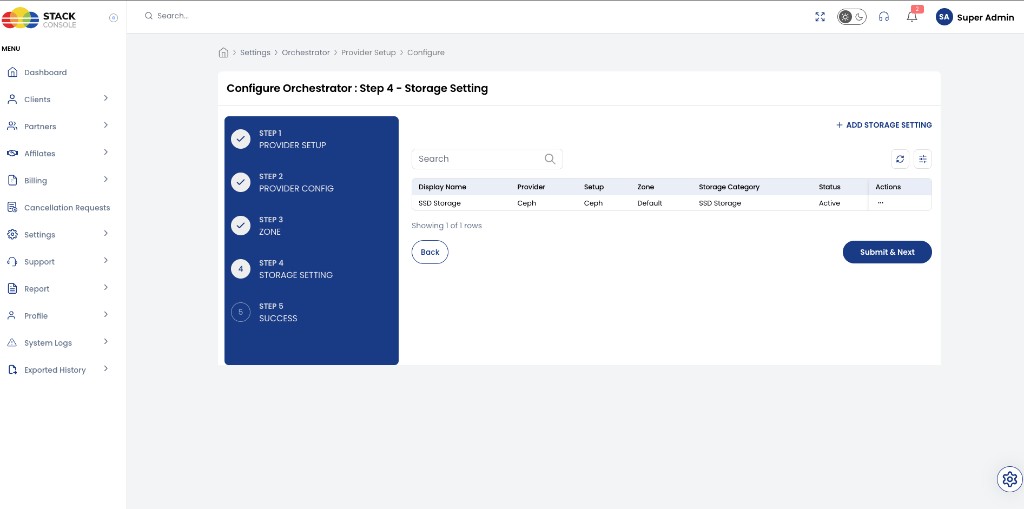The height and width of the screenshot is (509, 1024).
Task: Click the SSD Storage display name cell
Action: pos(440,203)
